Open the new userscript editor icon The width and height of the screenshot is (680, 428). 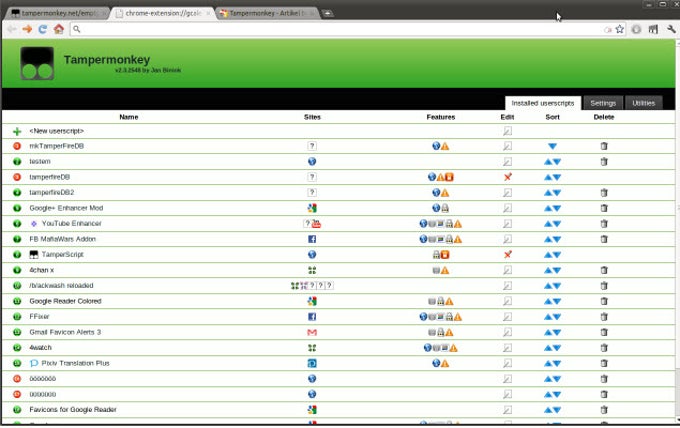click(507, 131)
